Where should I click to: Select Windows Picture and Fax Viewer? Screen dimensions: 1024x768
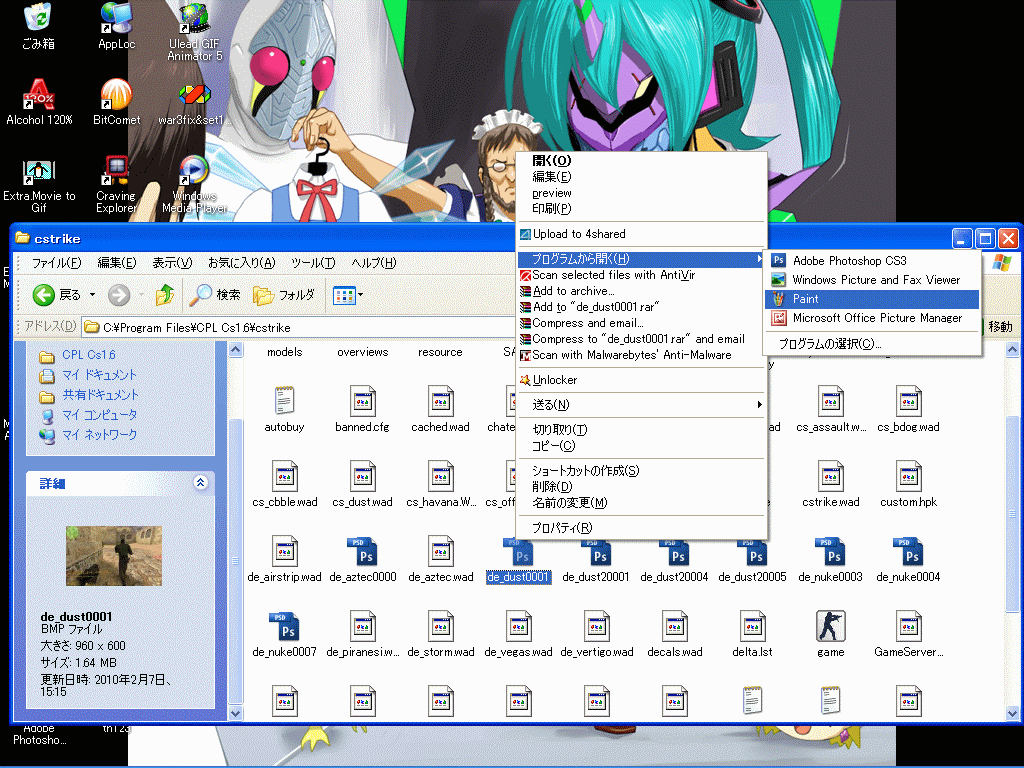pyautogui.click(x=875, y=280)
